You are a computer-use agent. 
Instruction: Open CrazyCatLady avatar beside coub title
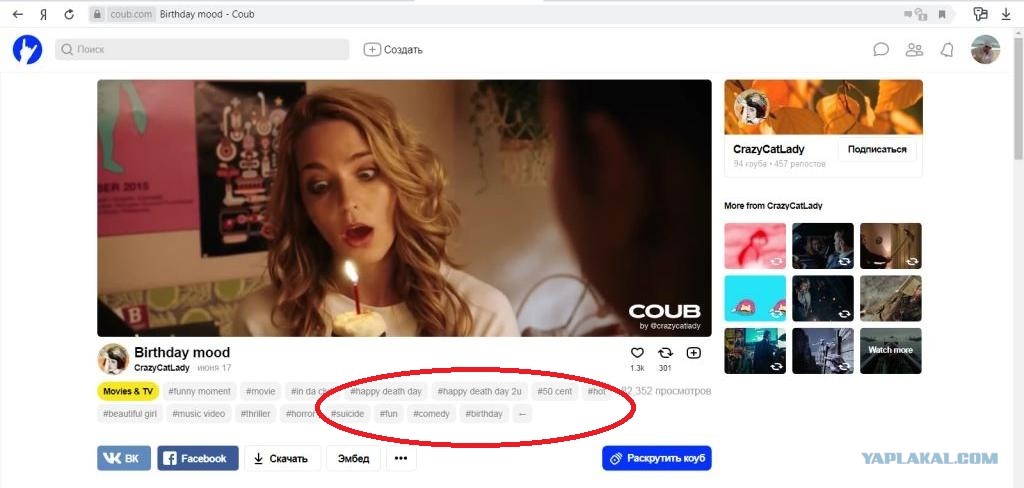pyautogui.click(x=113, y=359)
